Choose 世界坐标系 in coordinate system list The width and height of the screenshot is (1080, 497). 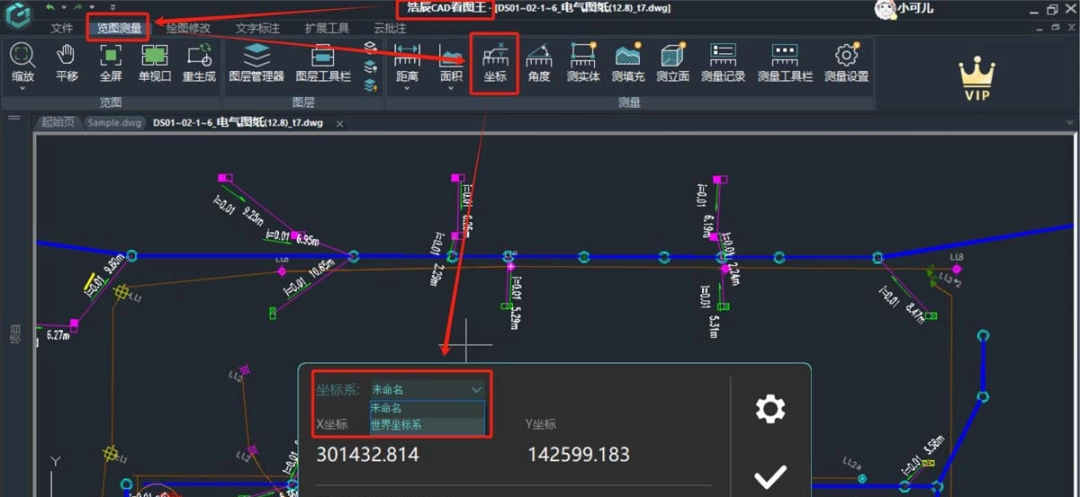pos(427,425)
